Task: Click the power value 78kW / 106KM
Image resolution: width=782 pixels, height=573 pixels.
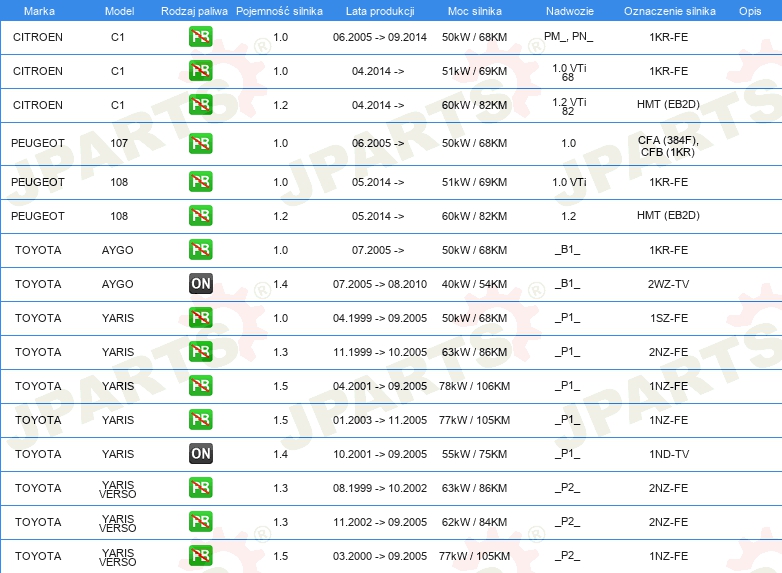Action: click(x=474, y=386)
